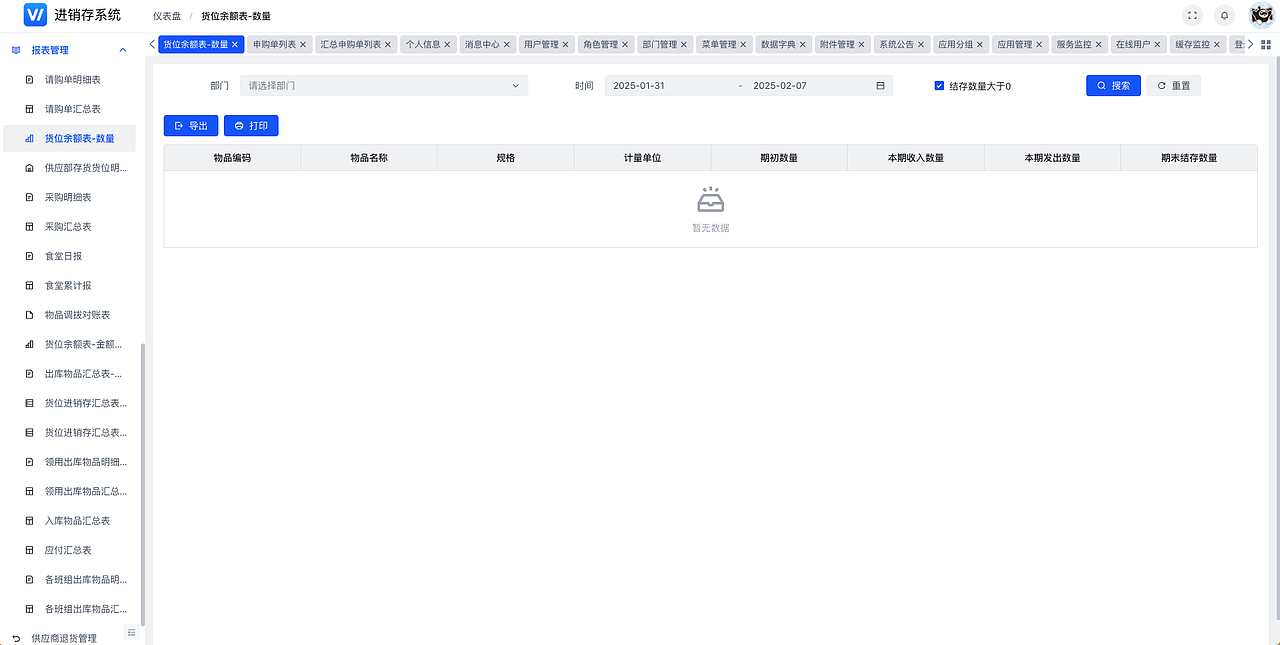Uncheck the 结存数量大于0 checkbox
Image resolution: width=1280 pixels, height=645 pixels.
pos(938,86)
